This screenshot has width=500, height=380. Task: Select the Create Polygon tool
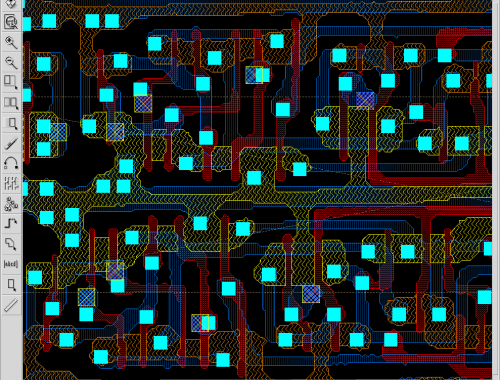11,244
